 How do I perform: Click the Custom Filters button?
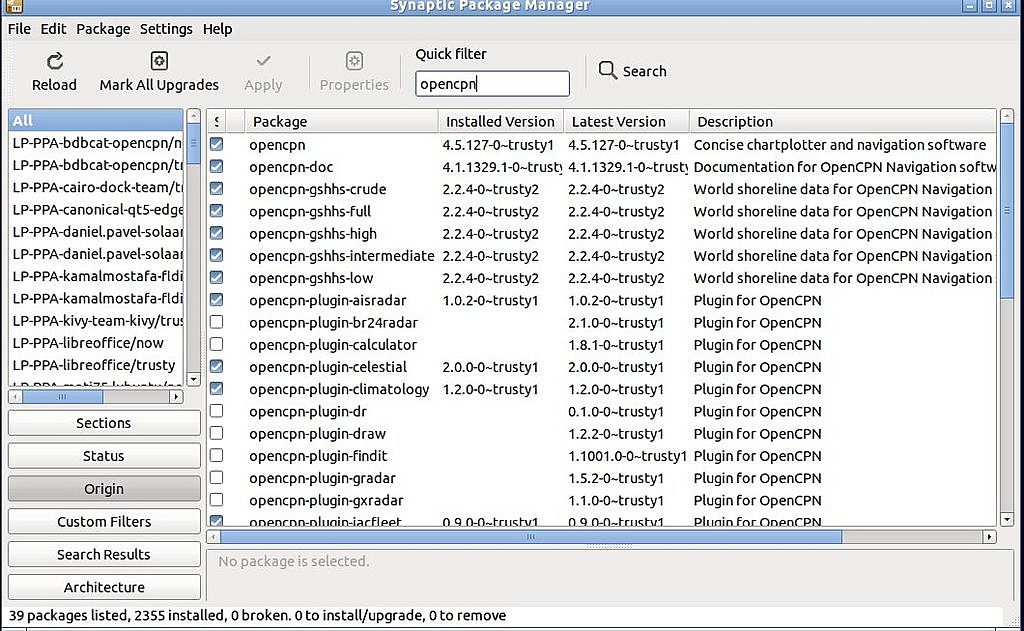point(104,521)
